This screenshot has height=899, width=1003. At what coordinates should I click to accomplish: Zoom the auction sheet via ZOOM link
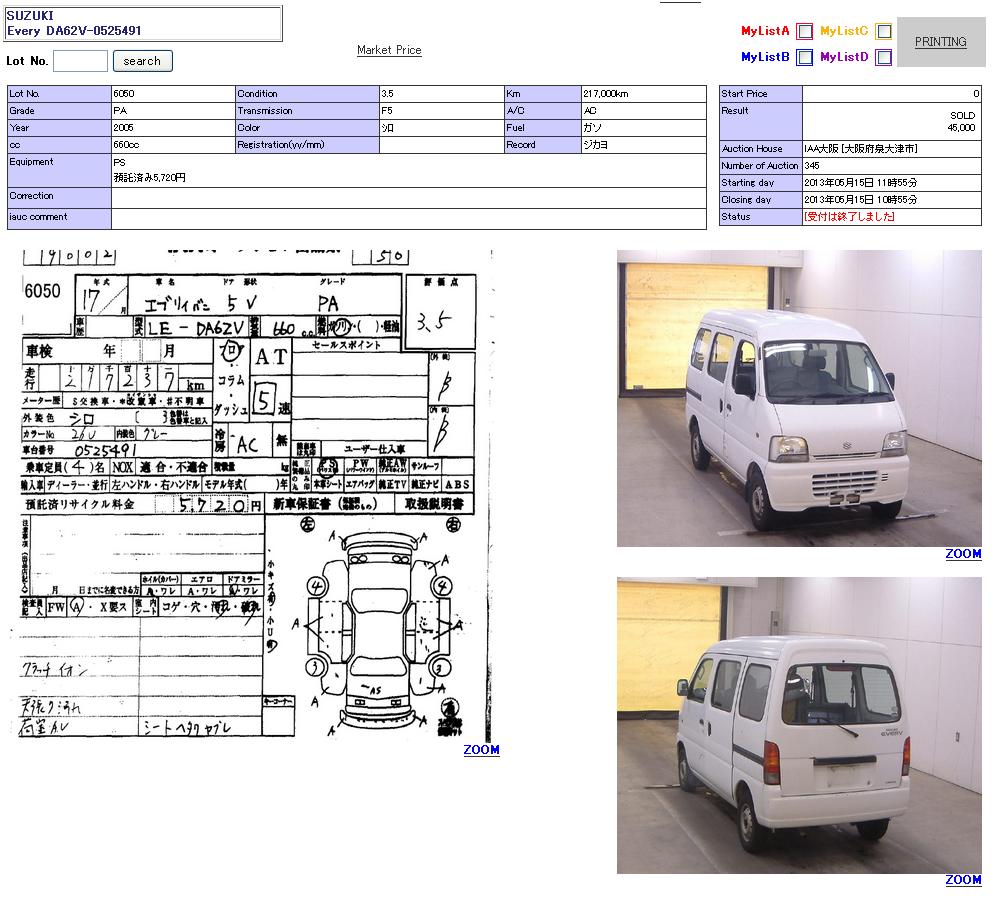[481, 750]
